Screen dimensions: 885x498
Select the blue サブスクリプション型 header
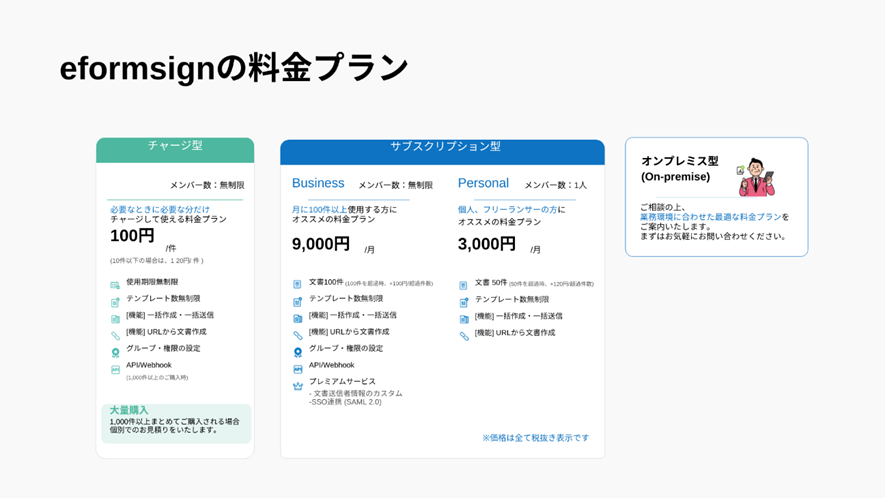pyautogui.click(x=442, y=152)
